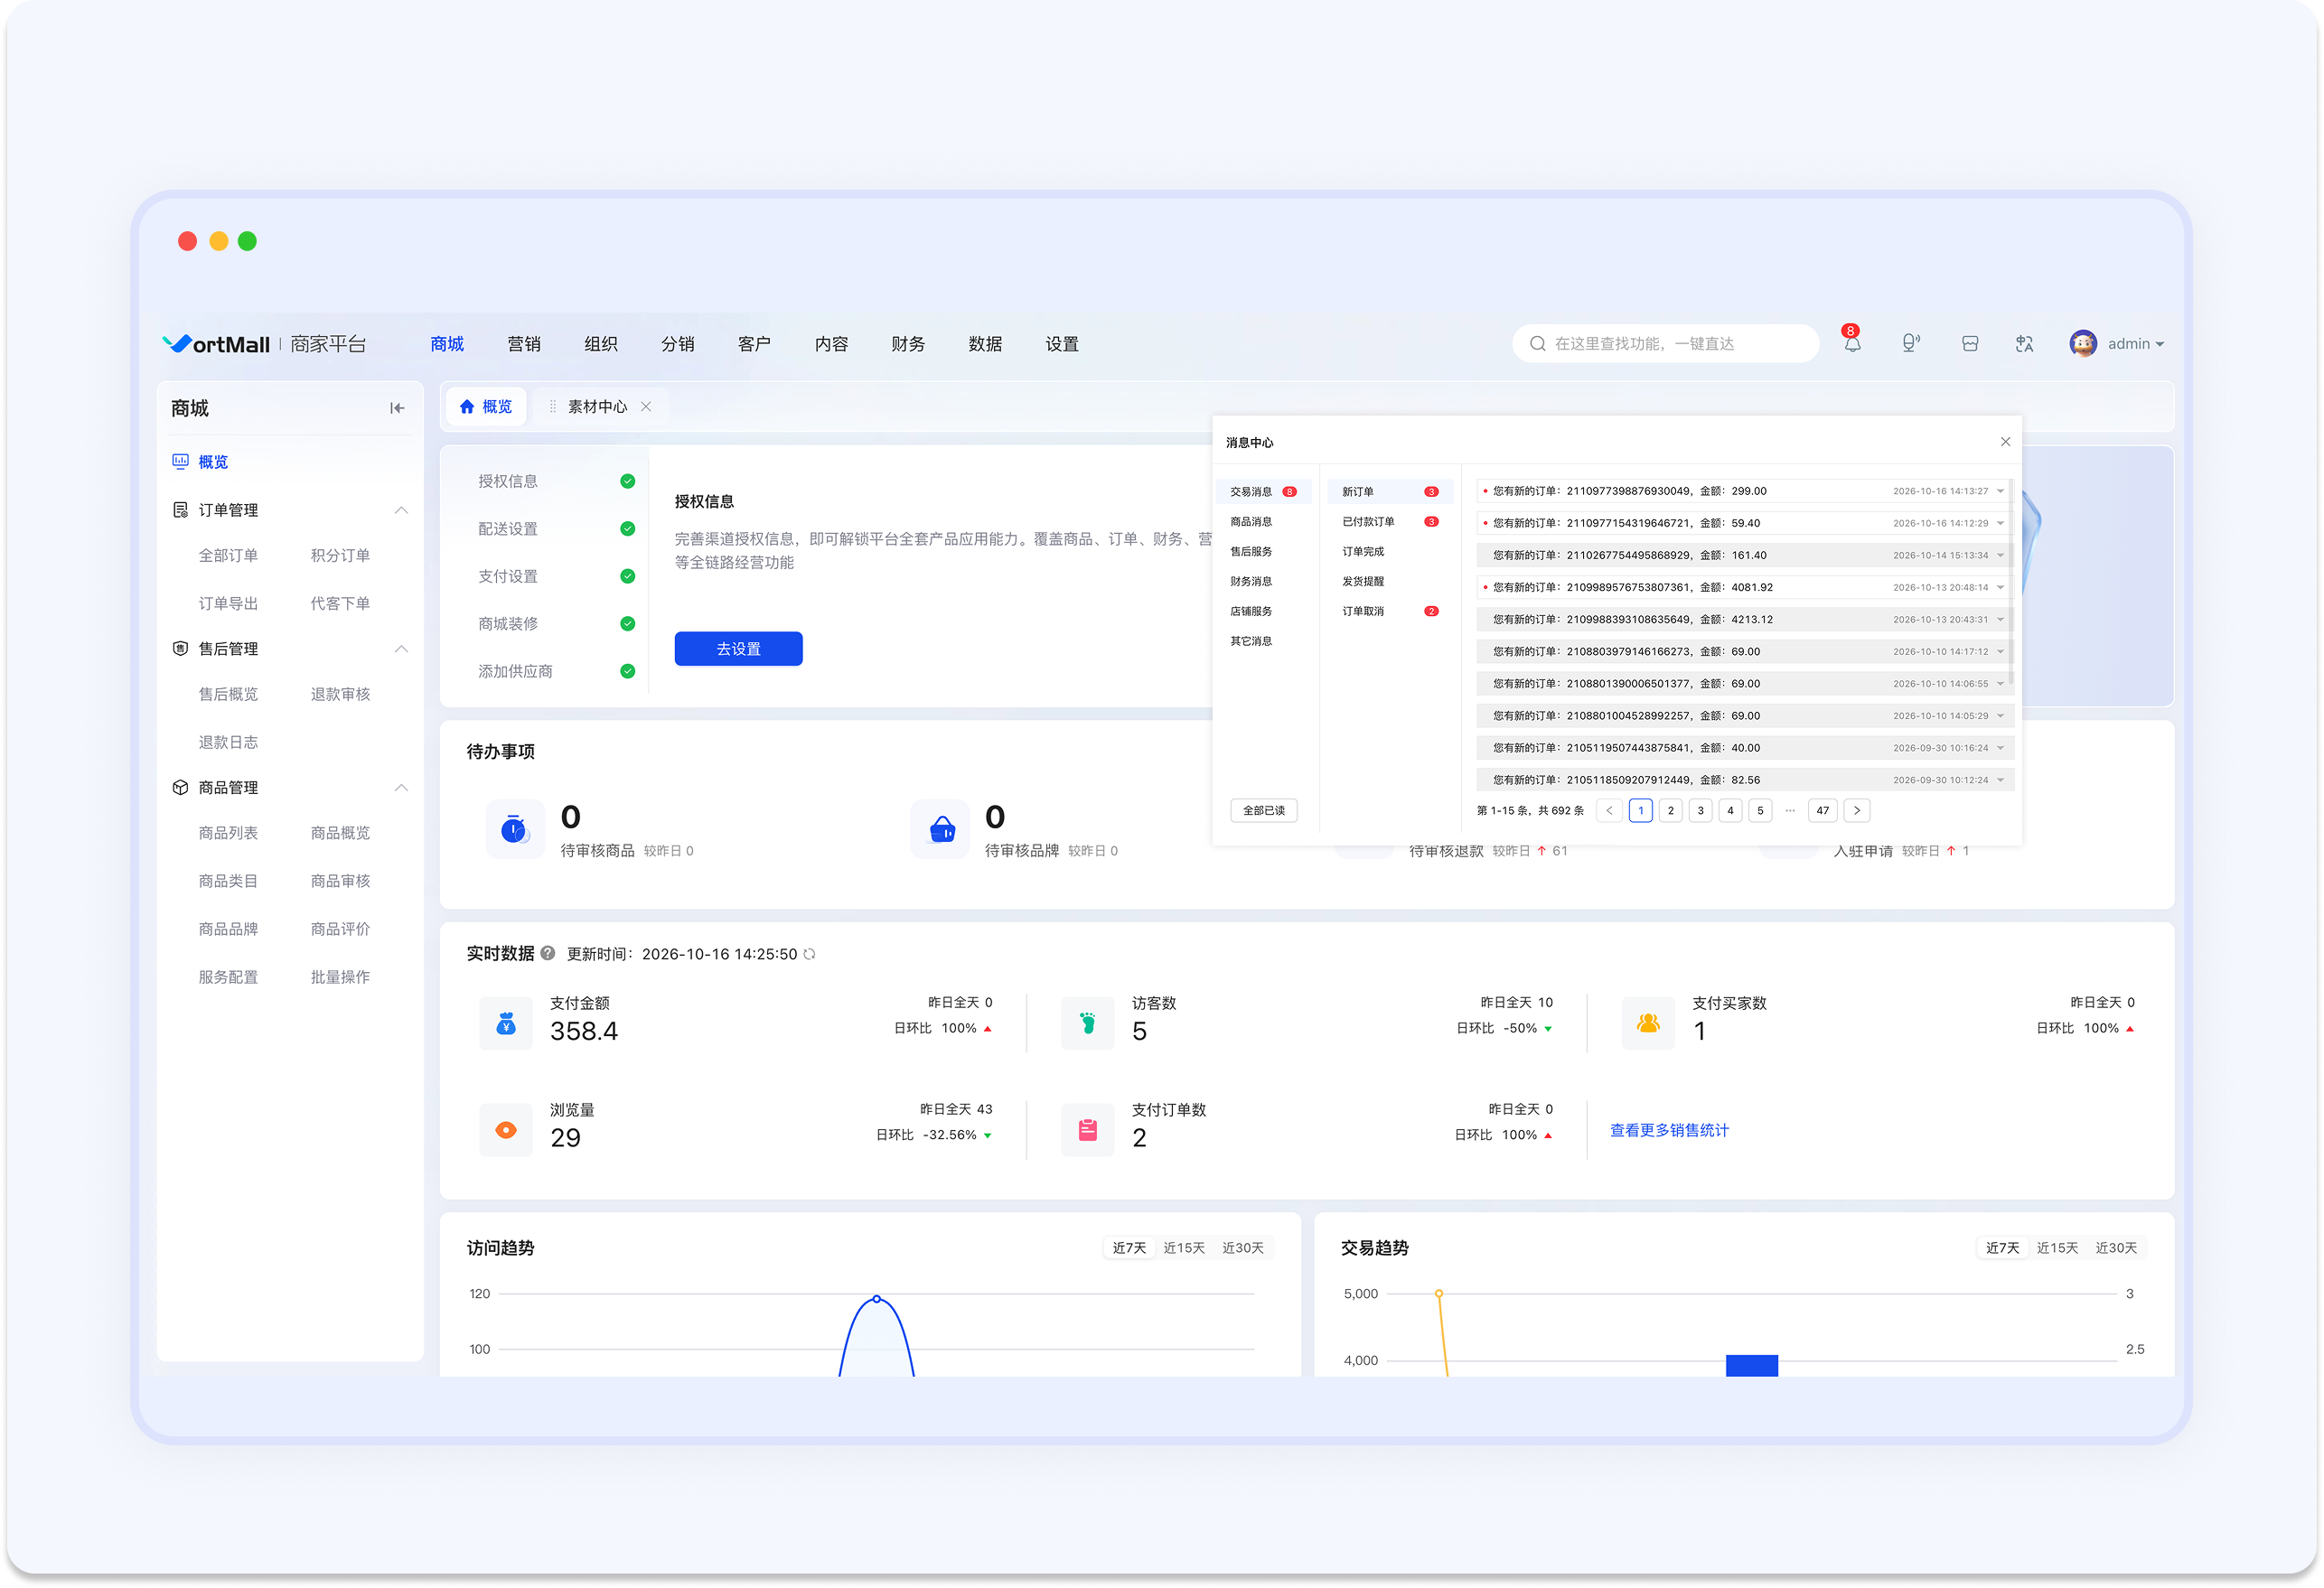Open 退款审核 in sidebar
Viewport: 2324px width, 1588px height.
tap(340, 694)
